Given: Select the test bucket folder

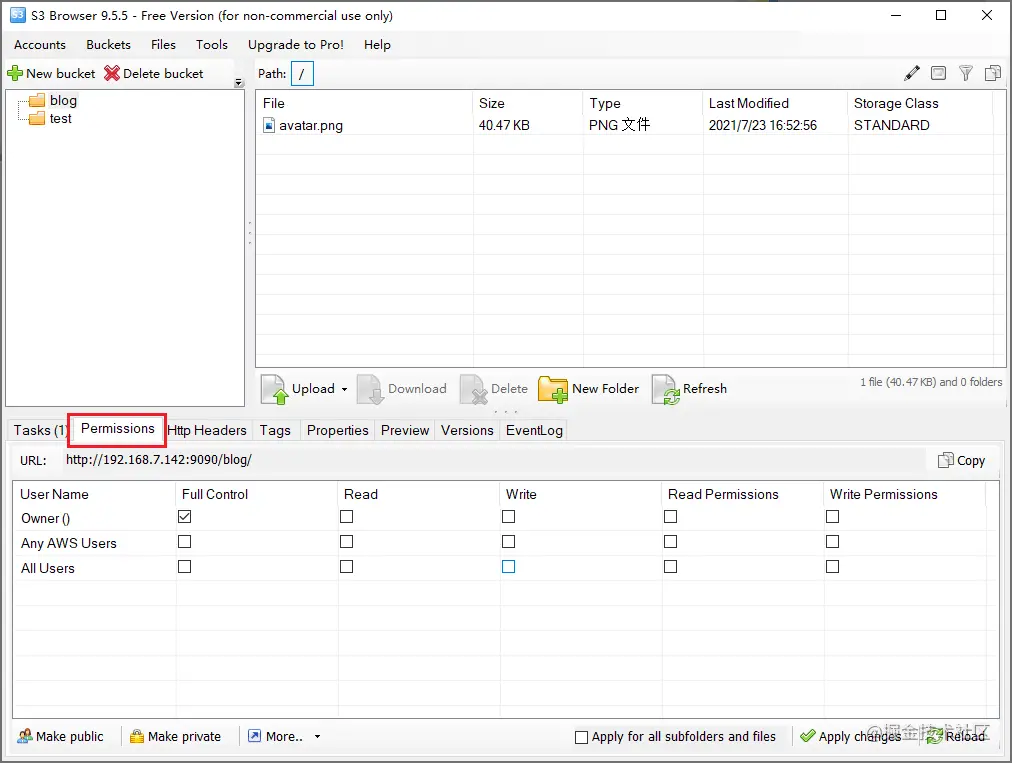Looking at the screenshot, I should click(51, 119).
